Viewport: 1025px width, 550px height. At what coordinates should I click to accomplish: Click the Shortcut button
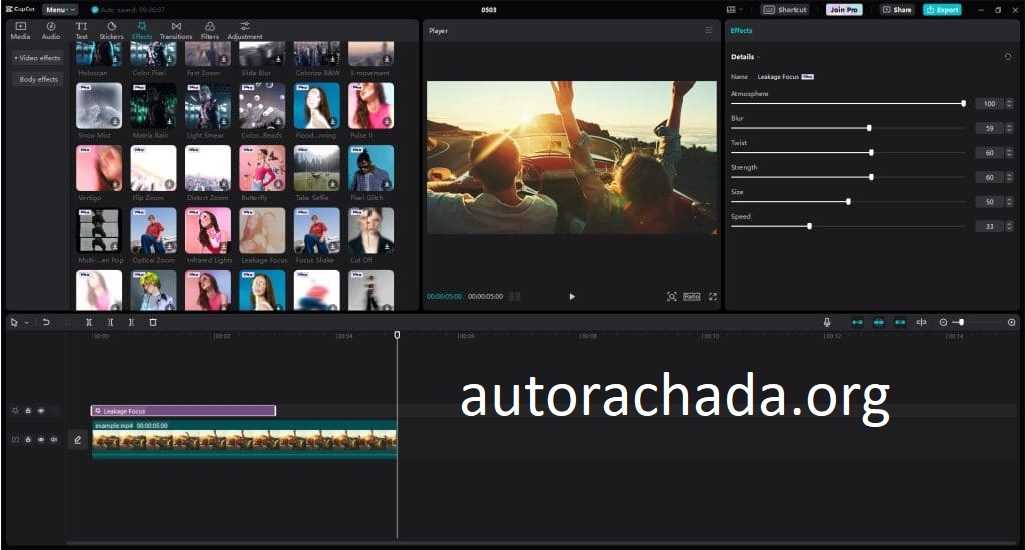786,10
